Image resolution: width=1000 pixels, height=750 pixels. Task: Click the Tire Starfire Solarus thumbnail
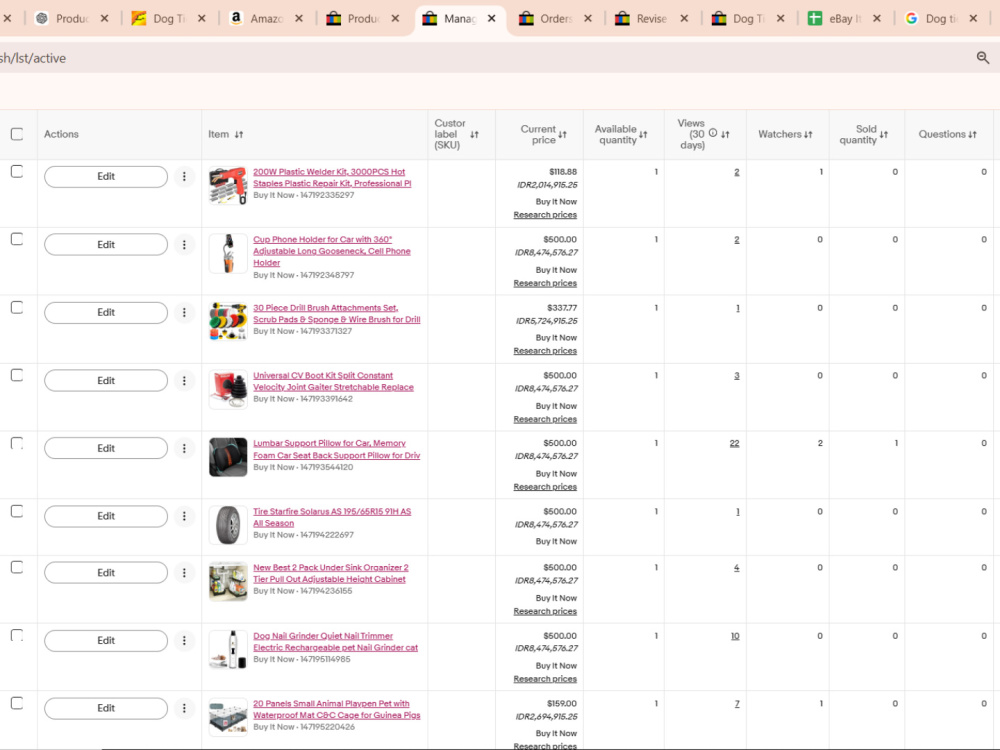228,526
